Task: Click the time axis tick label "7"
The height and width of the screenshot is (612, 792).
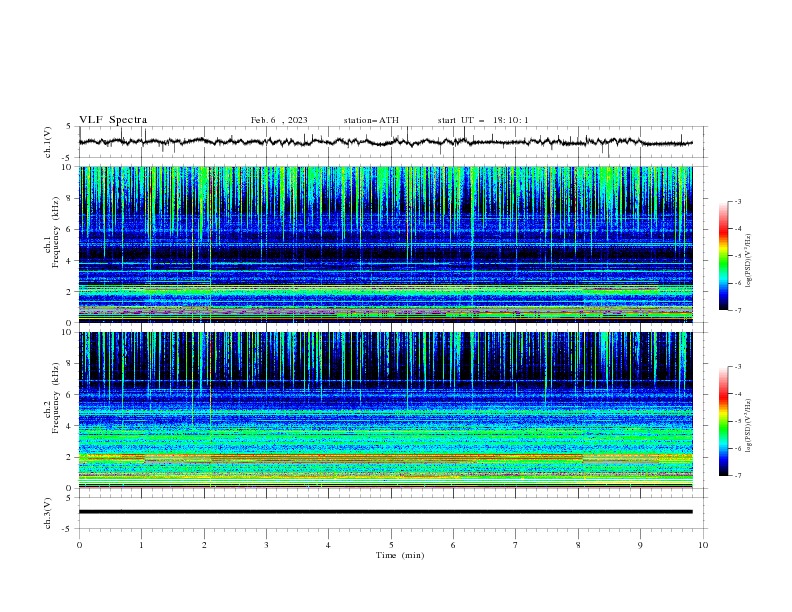Action: 516,545
